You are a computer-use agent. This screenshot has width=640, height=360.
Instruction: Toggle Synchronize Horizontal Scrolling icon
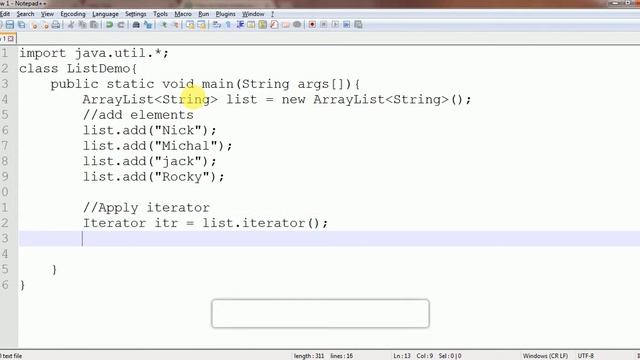click(x=202, y=24)
